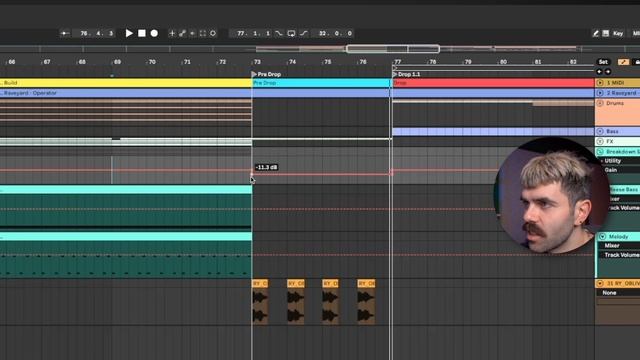Viewport: 640px width, 360px height.
Task: Toggle the Punch-Out switch
Action: [304, 33]
